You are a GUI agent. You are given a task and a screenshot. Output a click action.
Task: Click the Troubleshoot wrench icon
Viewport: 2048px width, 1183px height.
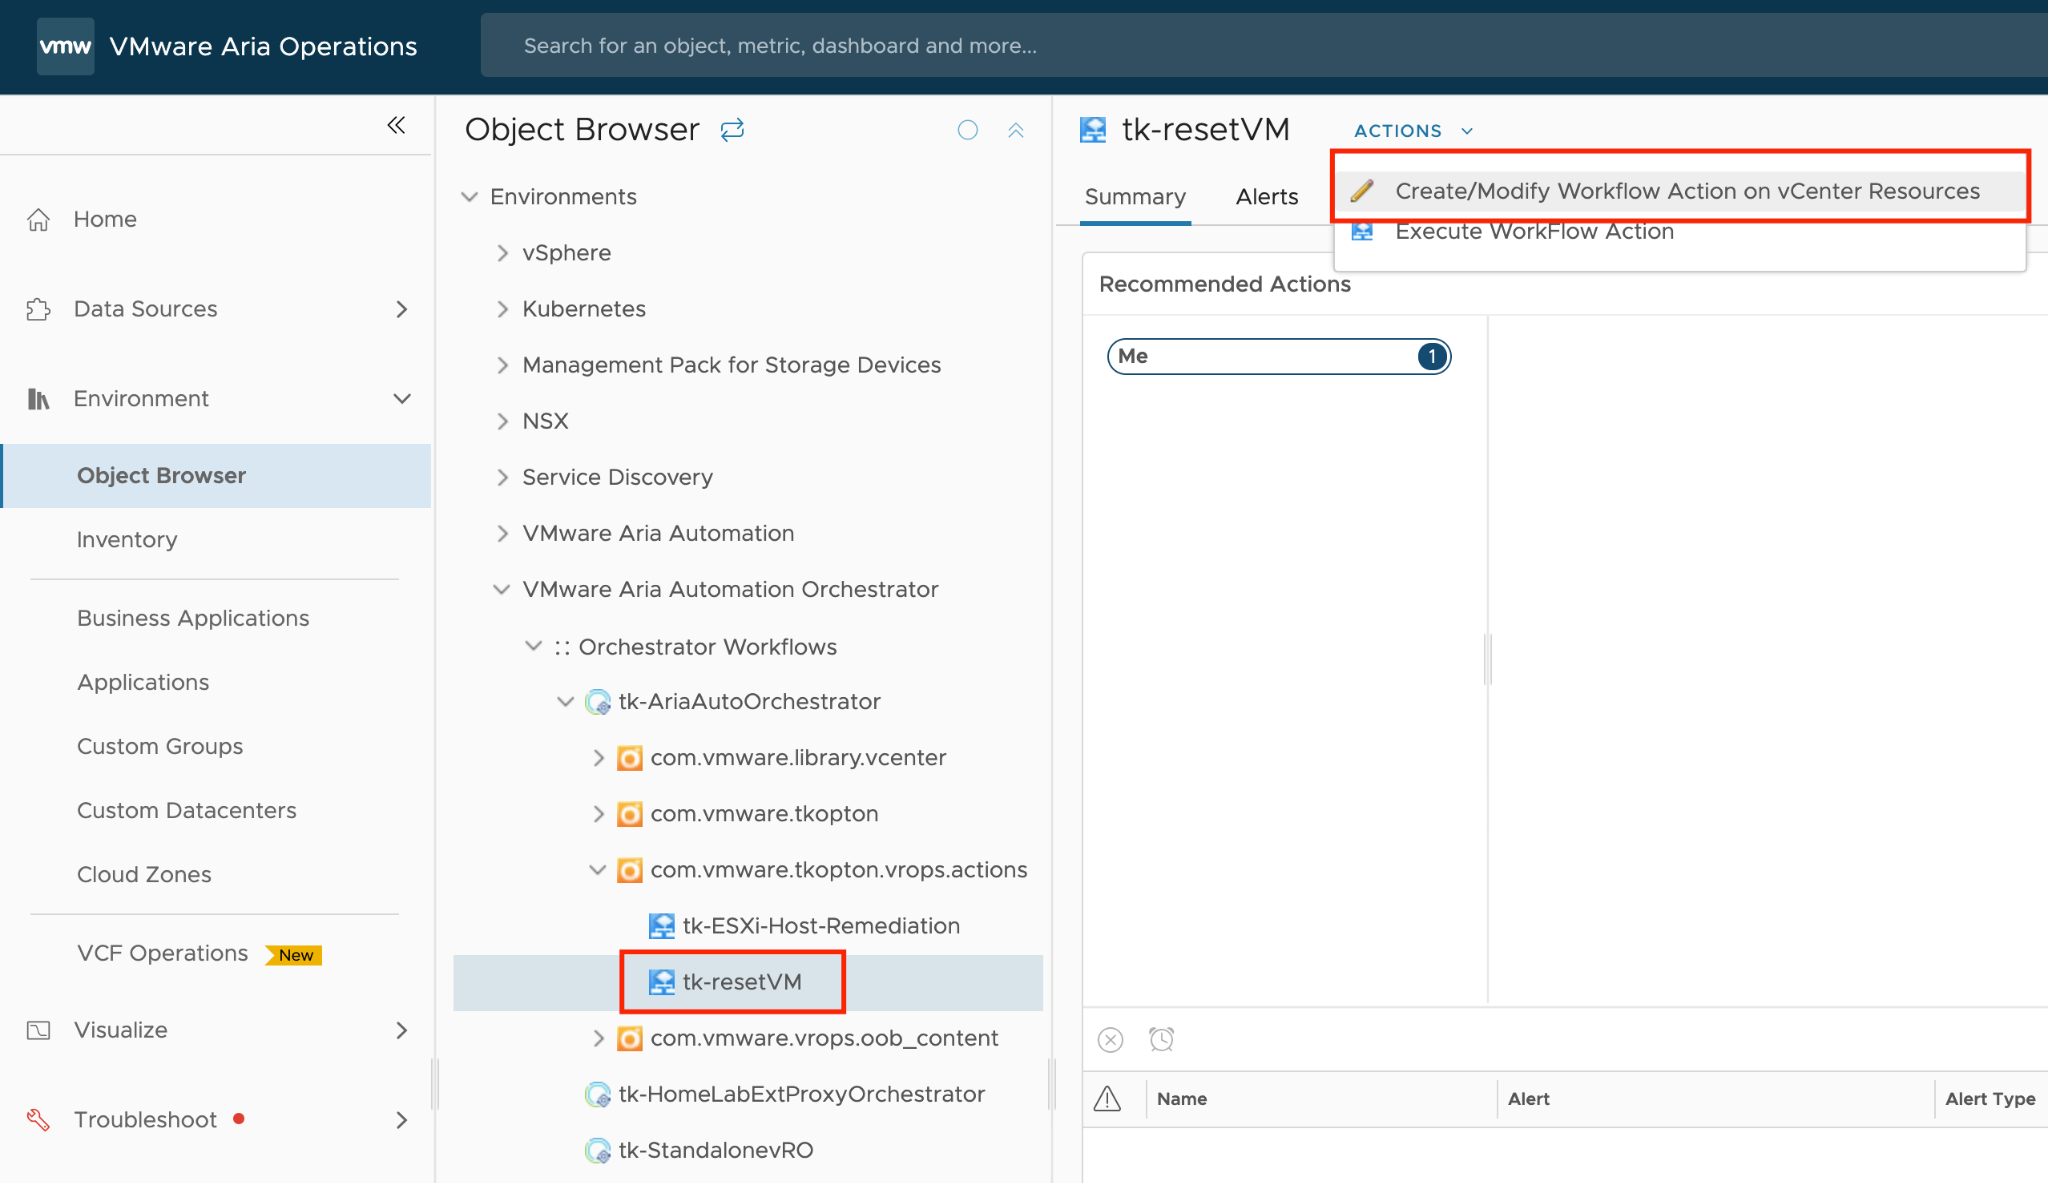(38, 1120)
